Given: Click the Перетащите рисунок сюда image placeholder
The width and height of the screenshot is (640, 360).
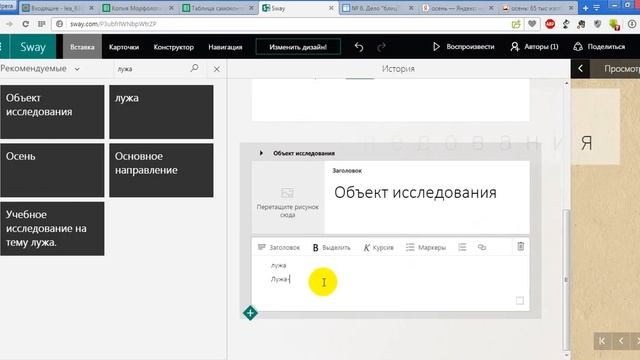Looking at the screenshot, I should click(288, 198).
